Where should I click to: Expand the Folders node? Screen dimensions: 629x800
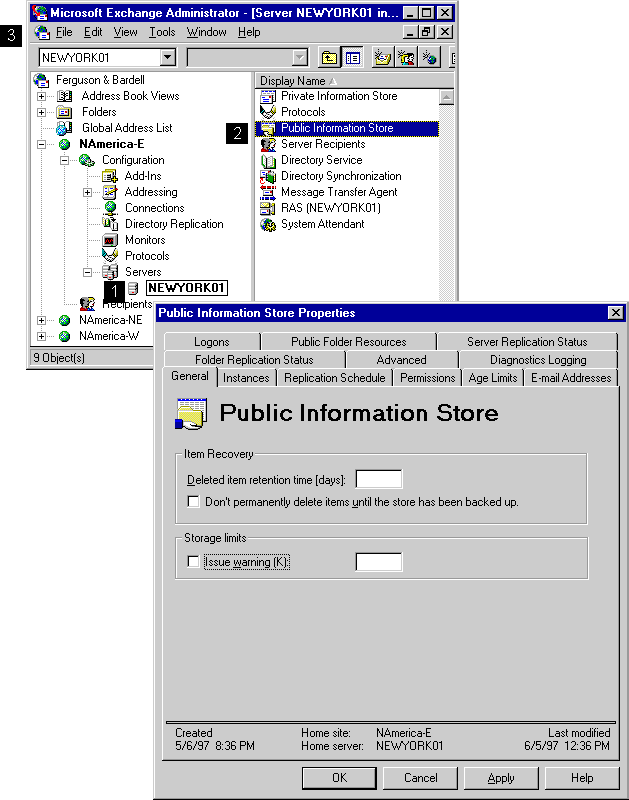[x=41, y=112]
